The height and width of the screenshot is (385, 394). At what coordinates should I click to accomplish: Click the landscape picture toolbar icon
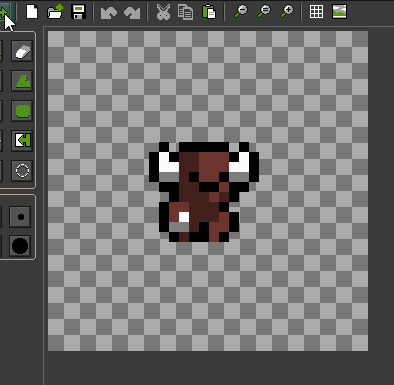coord(340,12)
